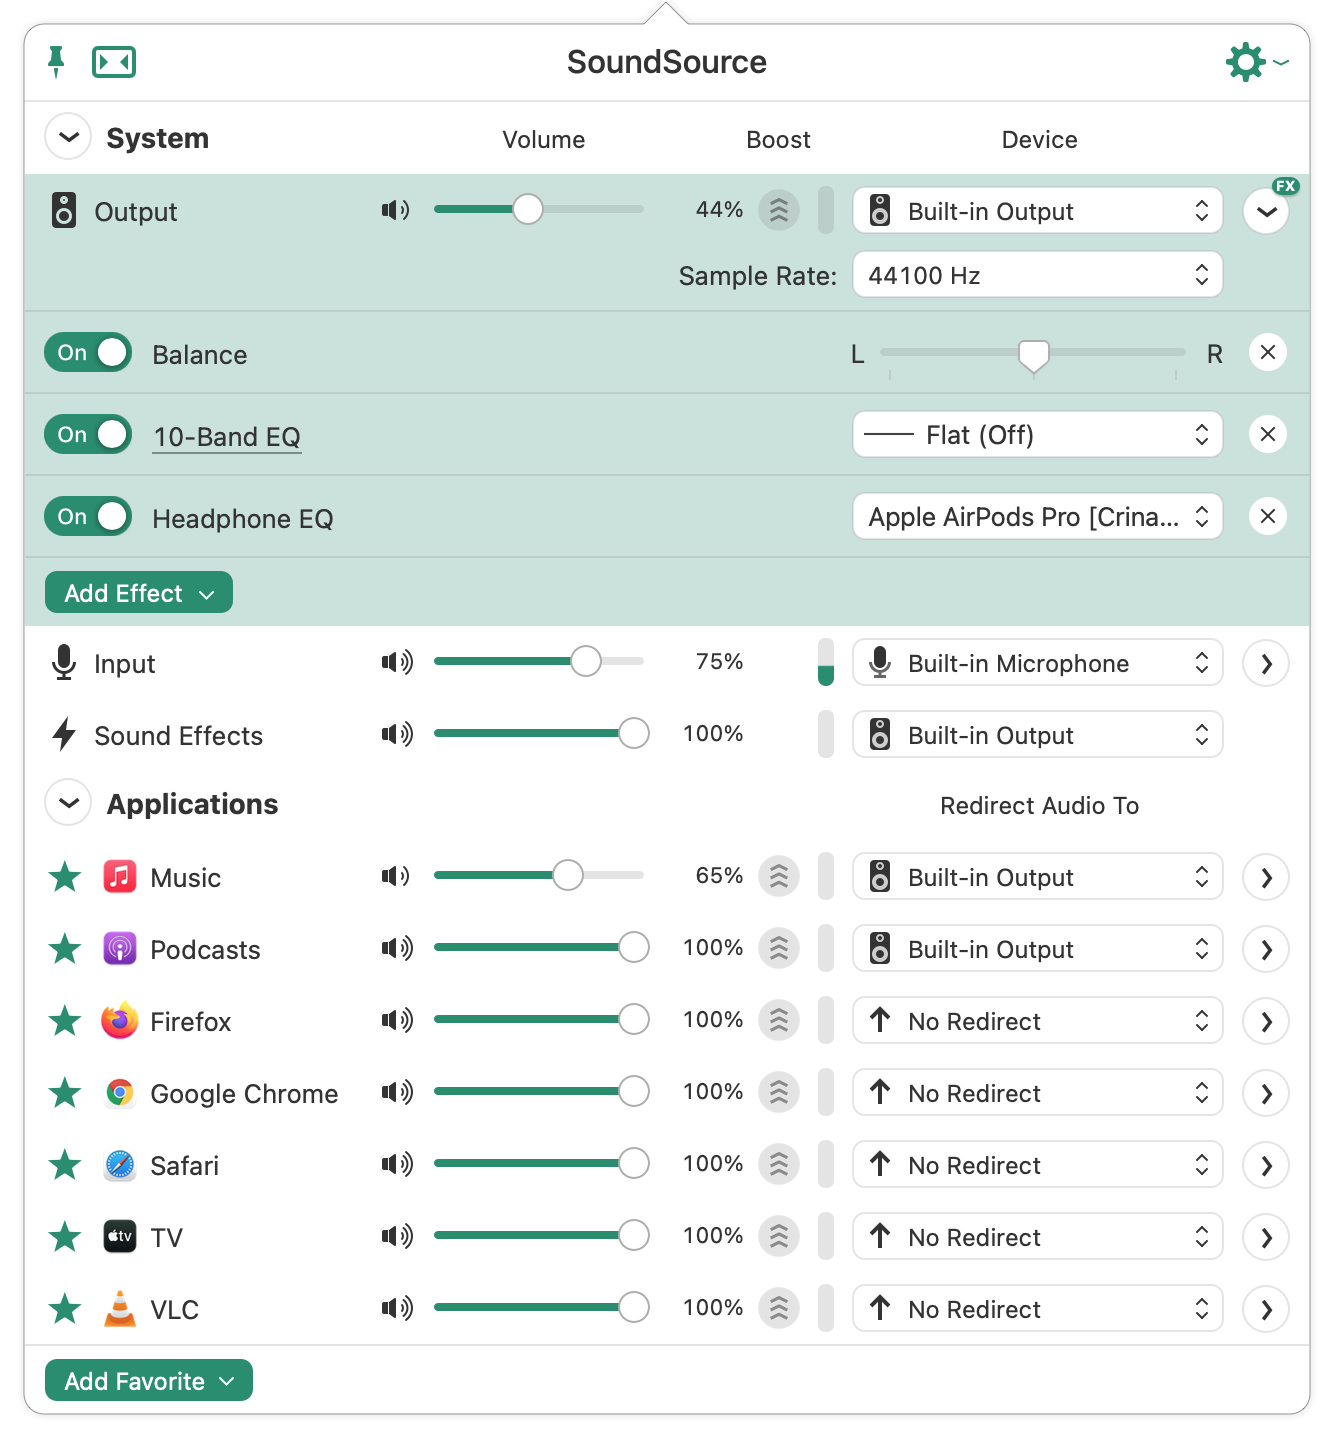Viewport: 1334px width, 1438px height.
Task: Mute the TV app speaker icon
Action: tap(397, 1236)
